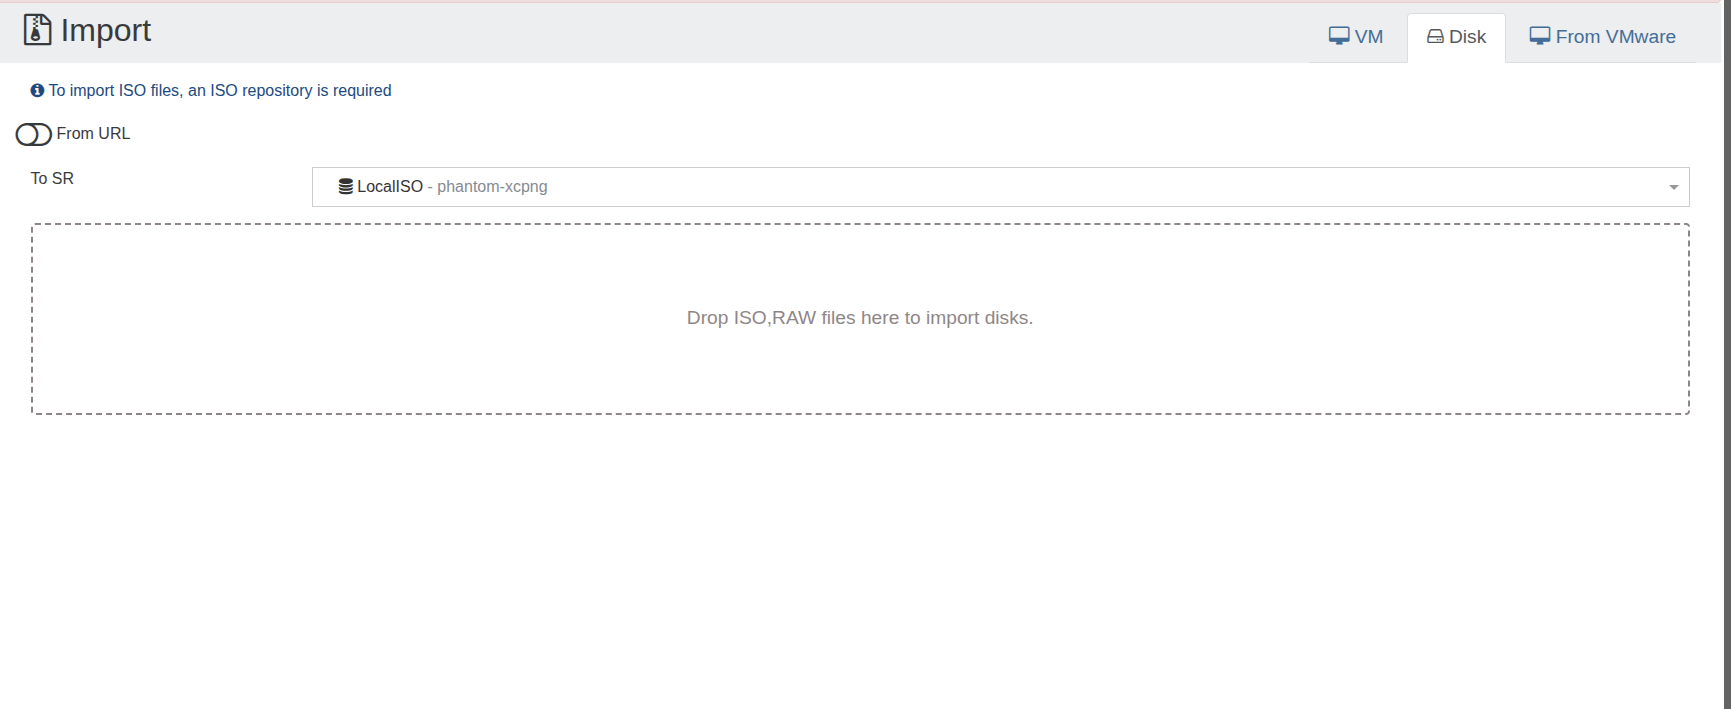Click the Import archive file icon
This screenshot has height=709, width=1731.
[37, 30]
